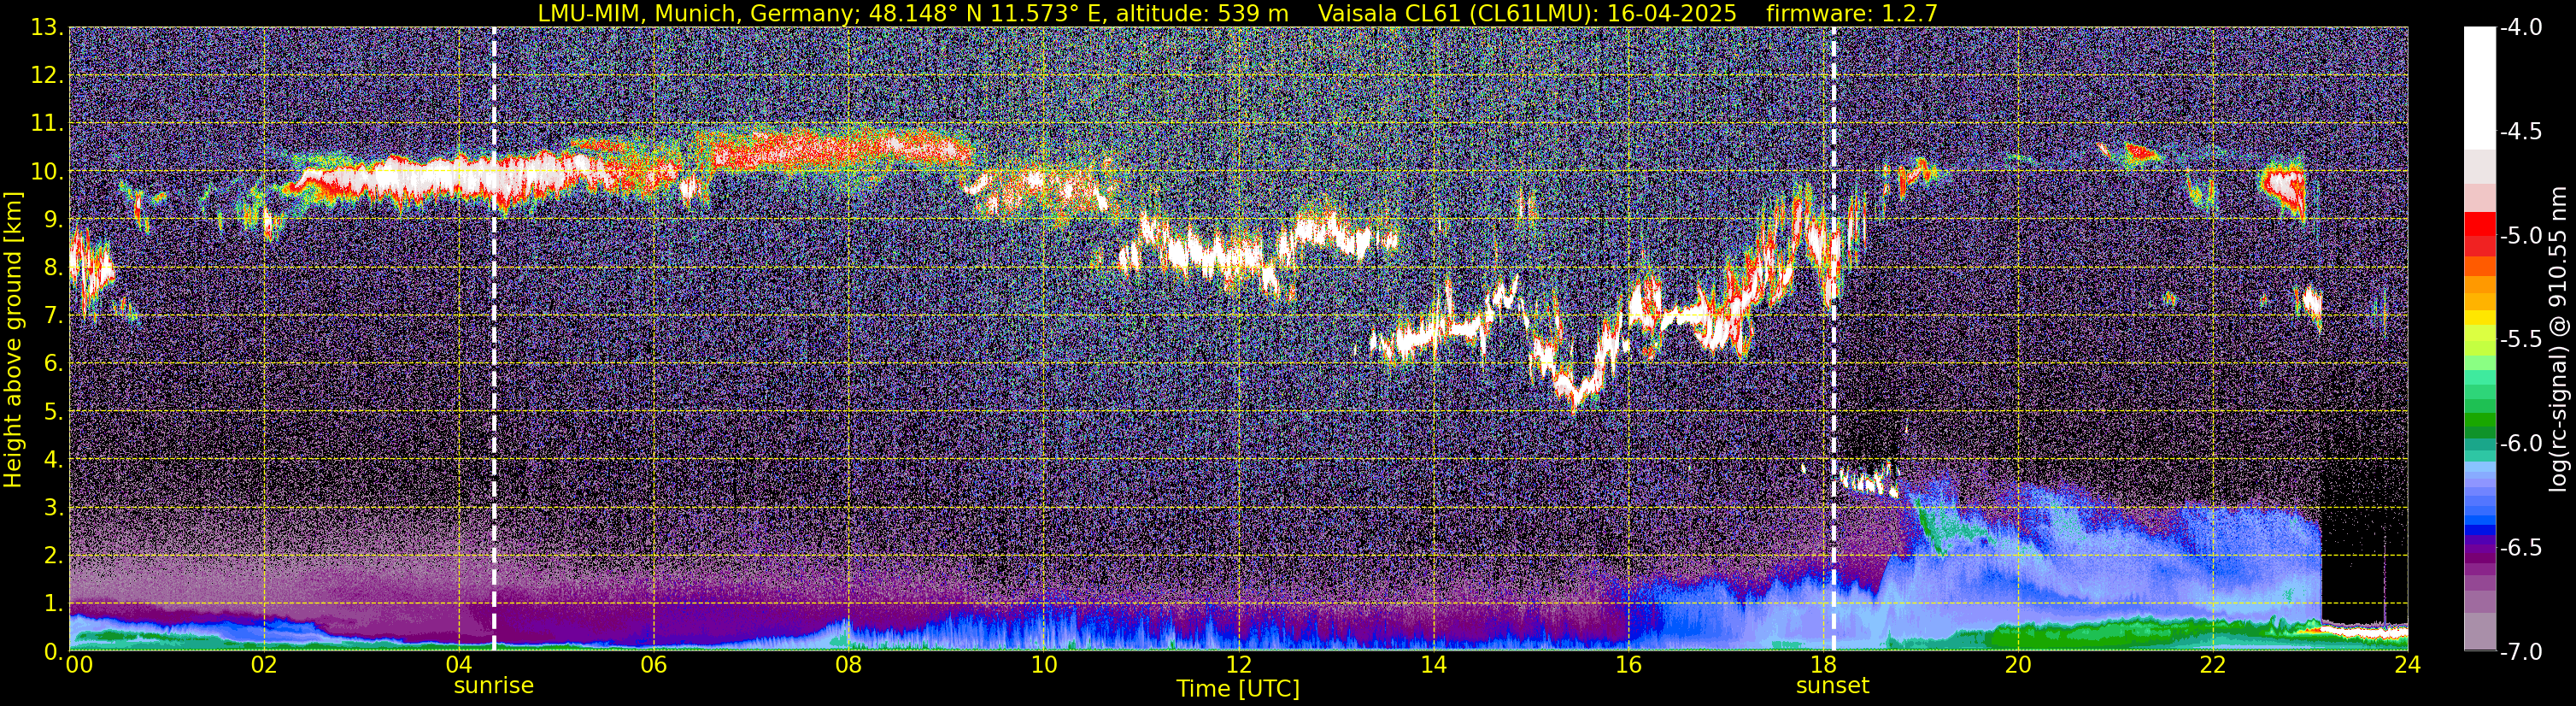The image size is (2576, 706).
Task: Click the '11.' tick on the height axis
Action: pos(47,124)
